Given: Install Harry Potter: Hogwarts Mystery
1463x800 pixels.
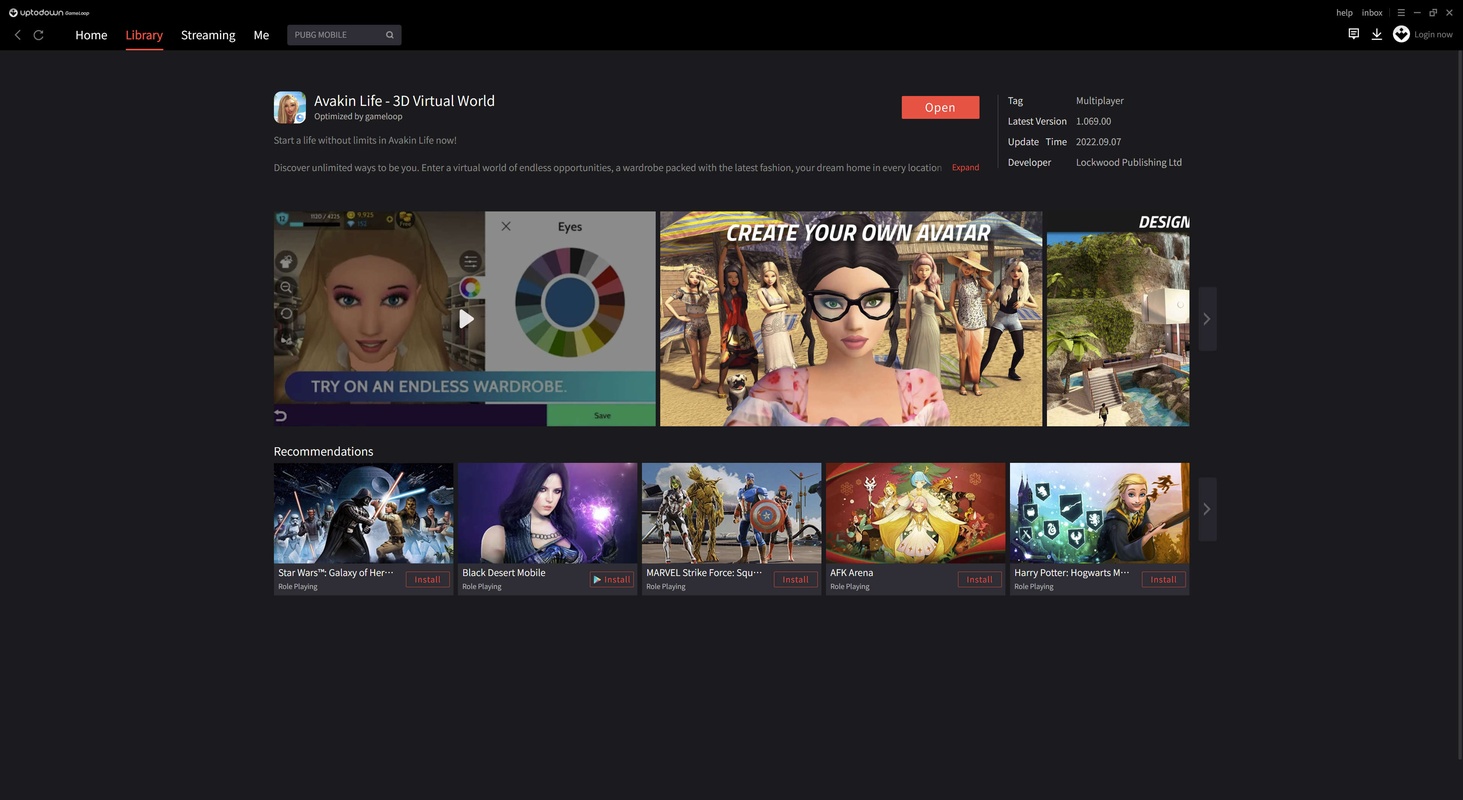Looking at the screenshot, I should click(x=1163, y=580).
